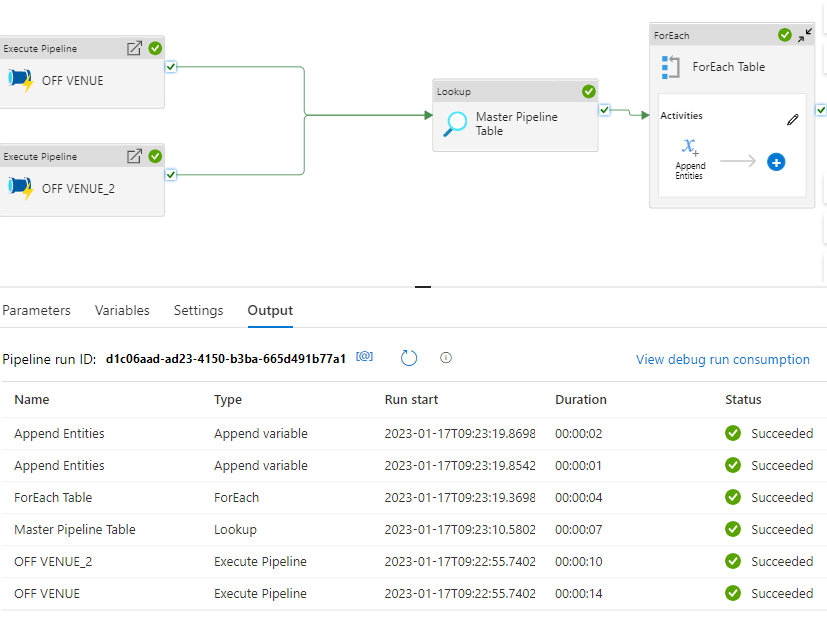Click the Master Pipeline Table Lookup icon
Screen dimensions: 827x617
457,124
